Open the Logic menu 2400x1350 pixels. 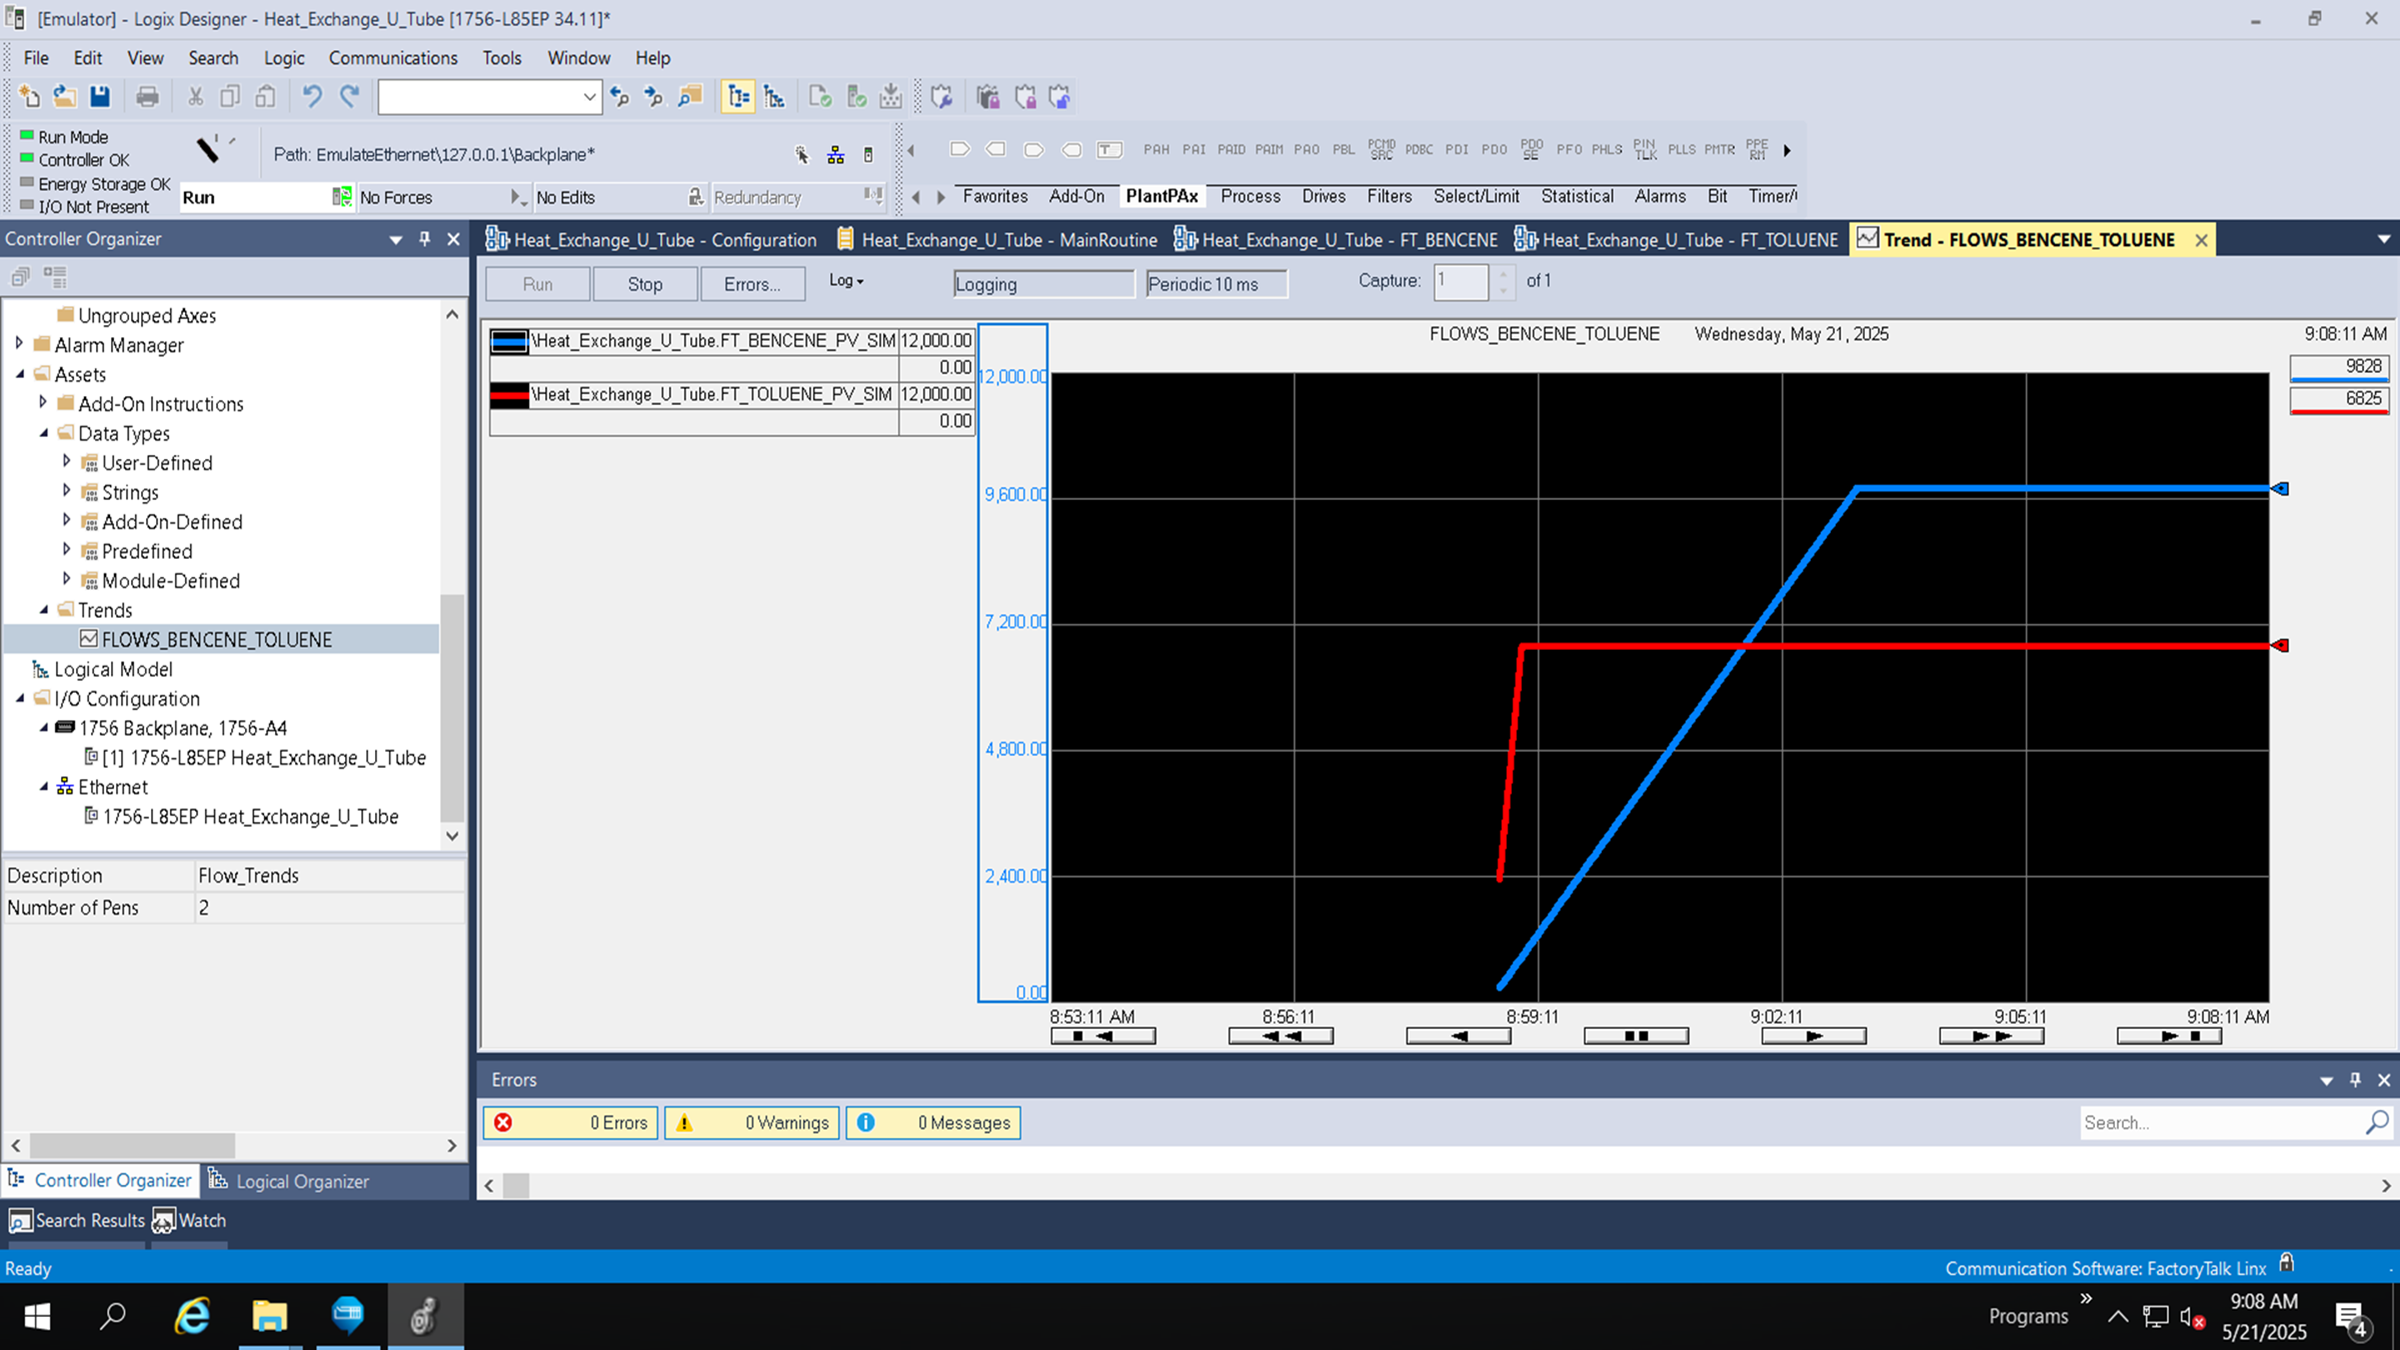[x=284, y=58]
